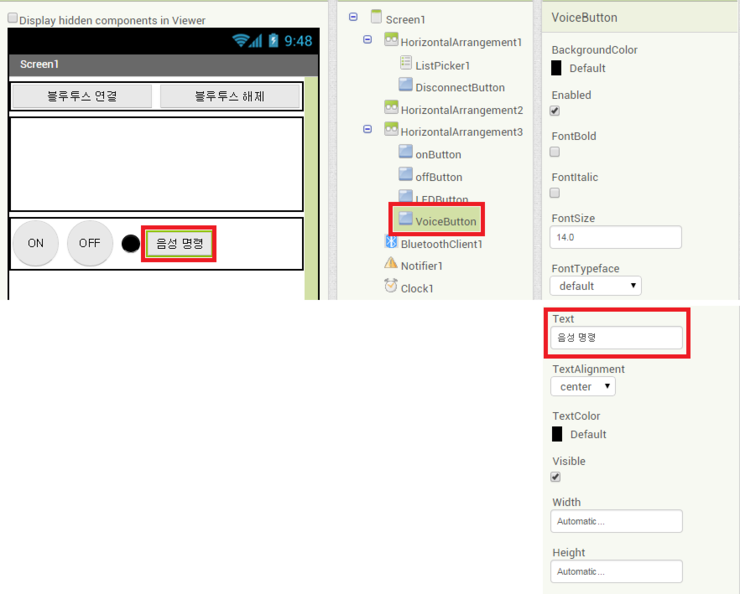Click the 9:48 clock in the phone preview
This screenshot has height=594, width=740.
point(298,41)
